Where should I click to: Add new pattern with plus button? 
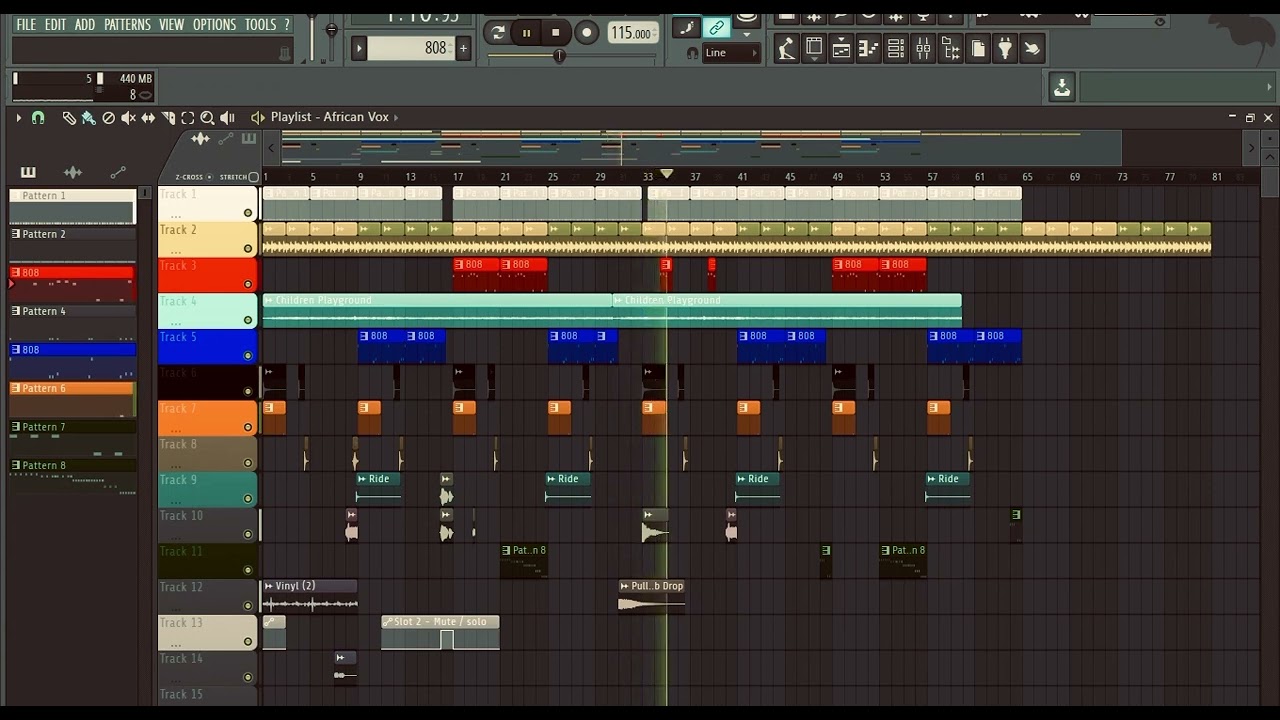tap(462, 48)
